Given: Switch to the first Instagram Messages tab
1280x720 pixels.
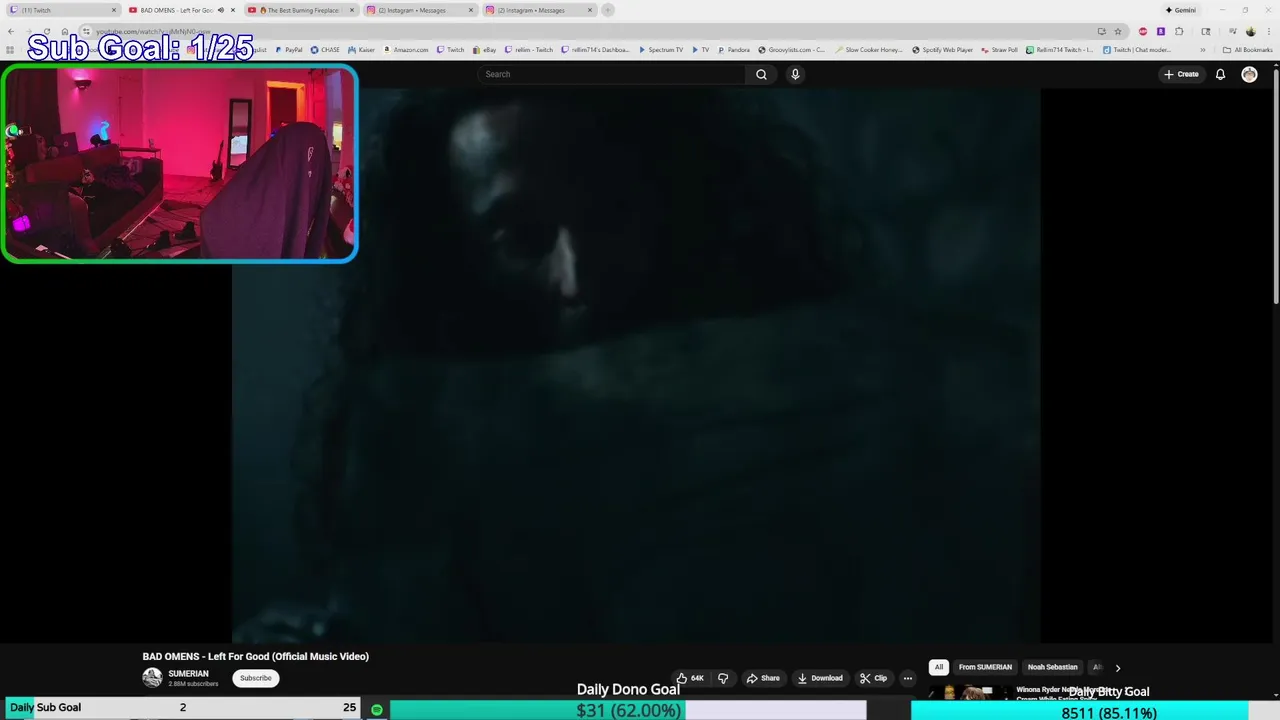Looking at the screenshot, I should [418, 10].
